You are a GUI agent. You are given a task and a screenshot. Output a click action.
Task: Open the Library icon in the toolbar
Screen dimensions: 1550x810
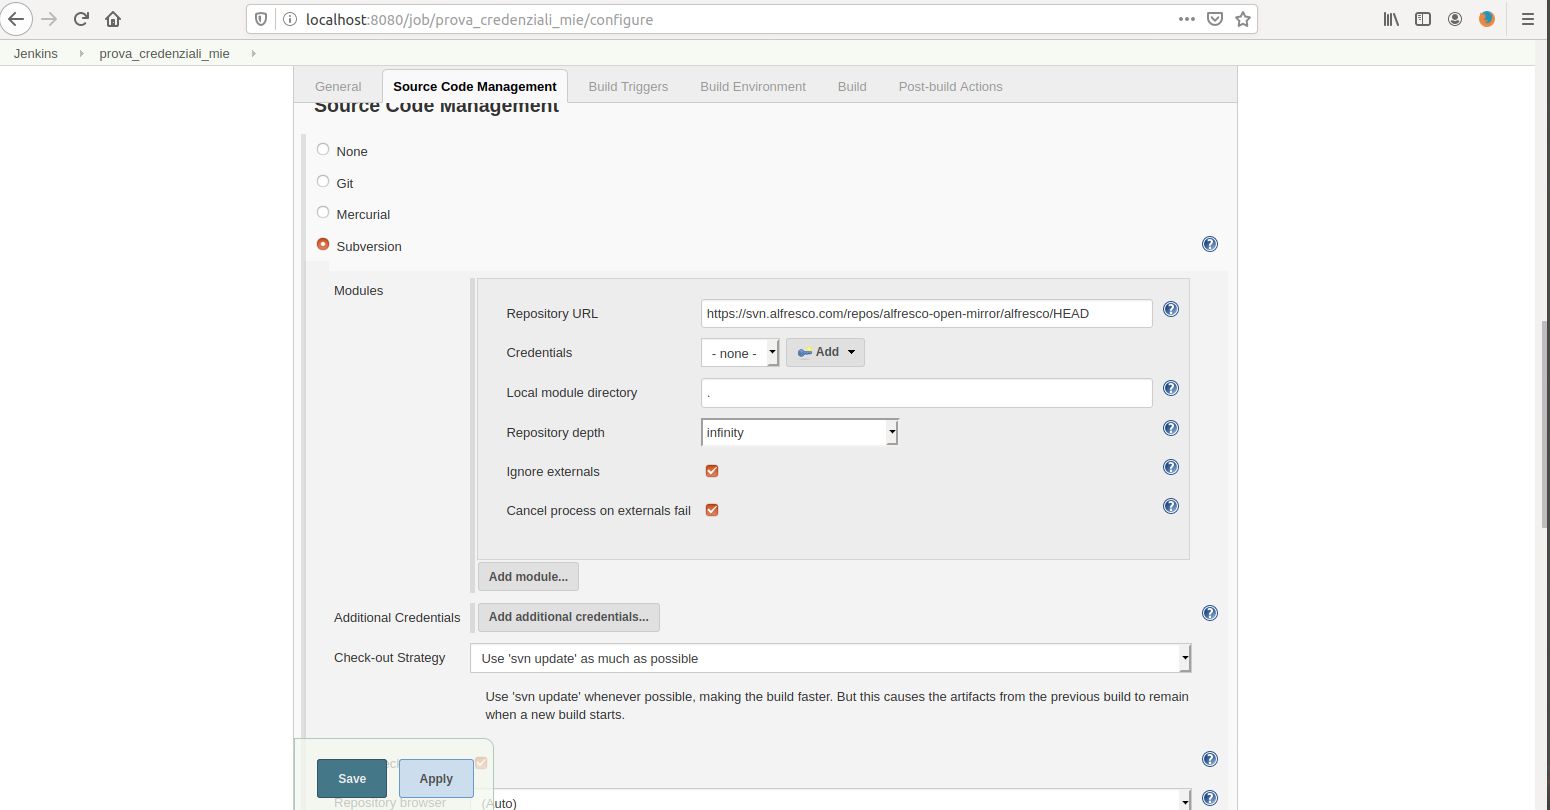1391,19
